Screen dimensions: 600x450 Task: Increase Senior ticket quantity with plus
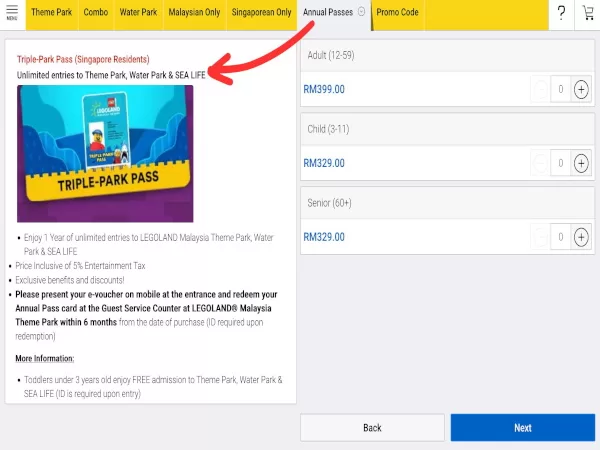coord(581,237)
